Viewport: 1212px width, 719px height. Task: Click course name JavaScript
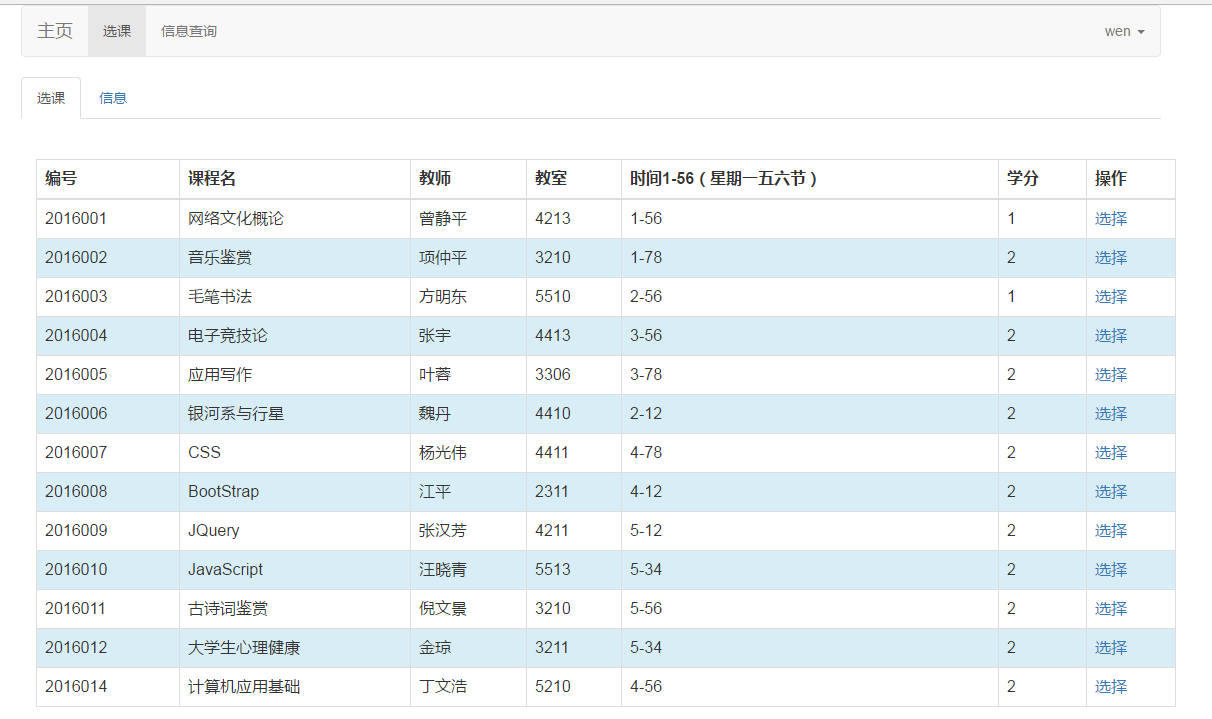[x=226, y=569]
